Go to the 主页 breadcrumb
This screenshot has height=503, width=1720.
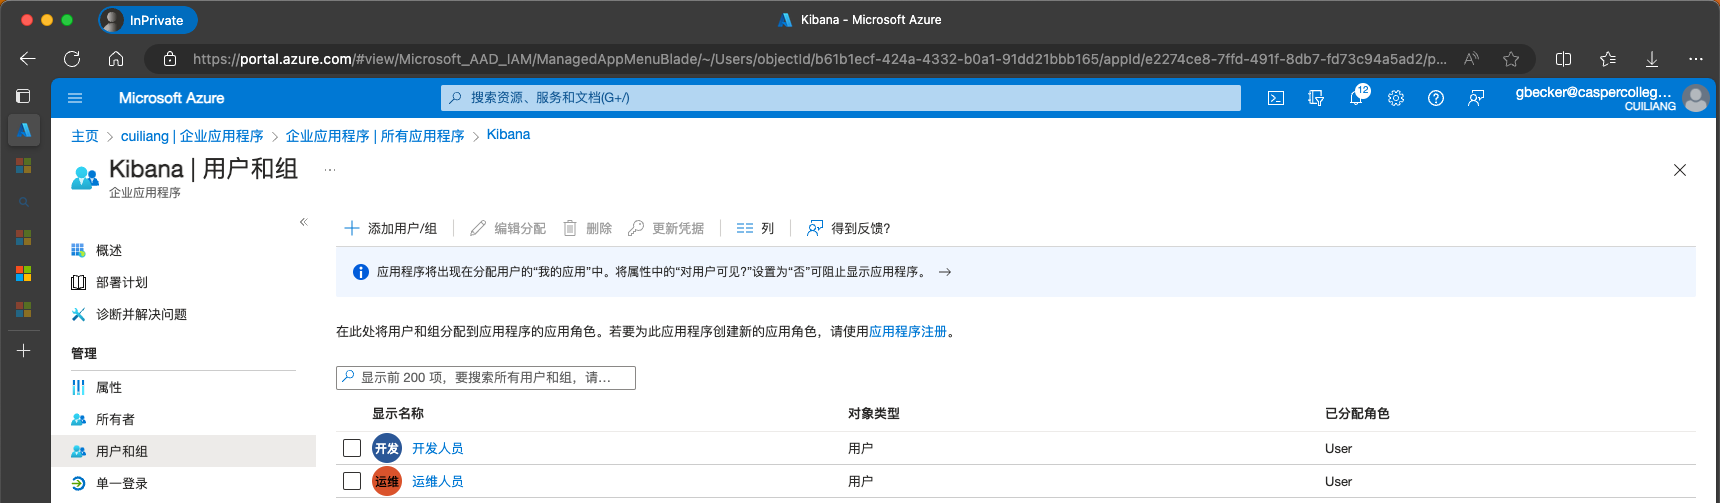[x=85, y=136]
